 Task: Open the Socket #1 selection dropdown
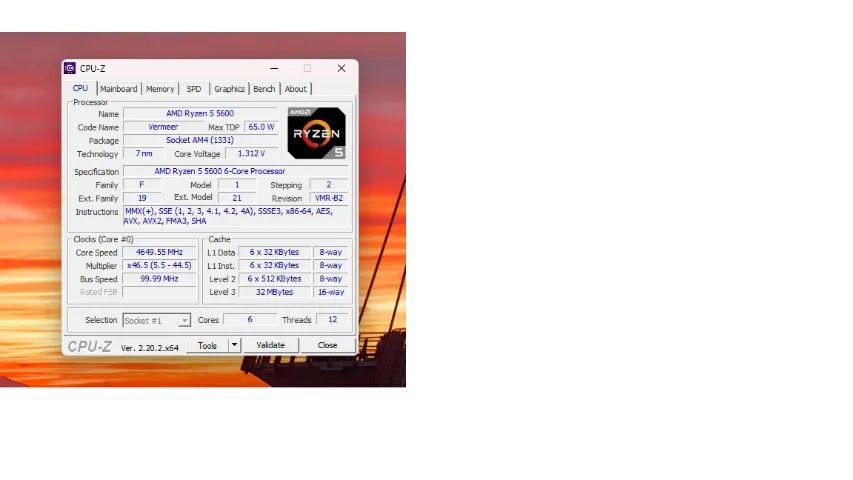click(157, 321)
